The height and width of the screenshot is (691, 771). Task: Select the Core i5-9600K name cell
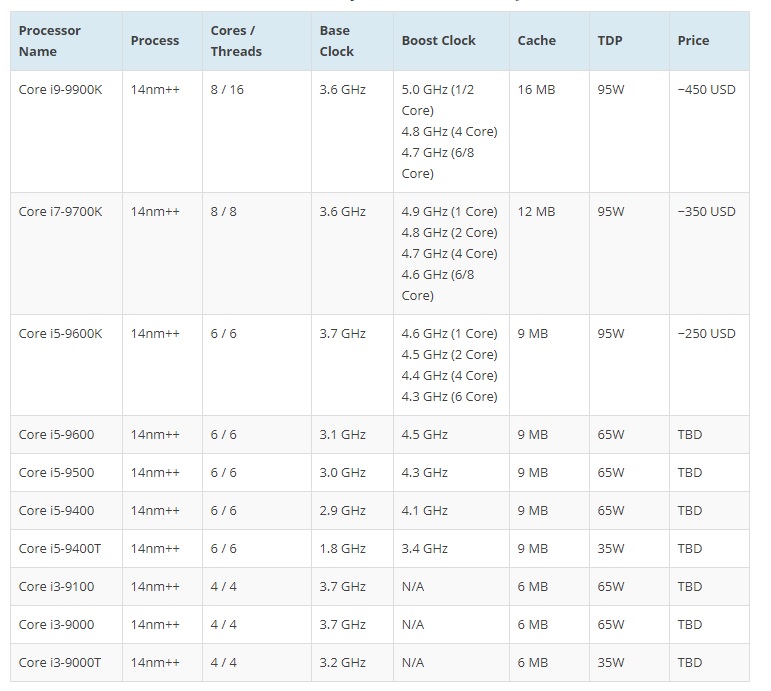(x=66, y=365)
